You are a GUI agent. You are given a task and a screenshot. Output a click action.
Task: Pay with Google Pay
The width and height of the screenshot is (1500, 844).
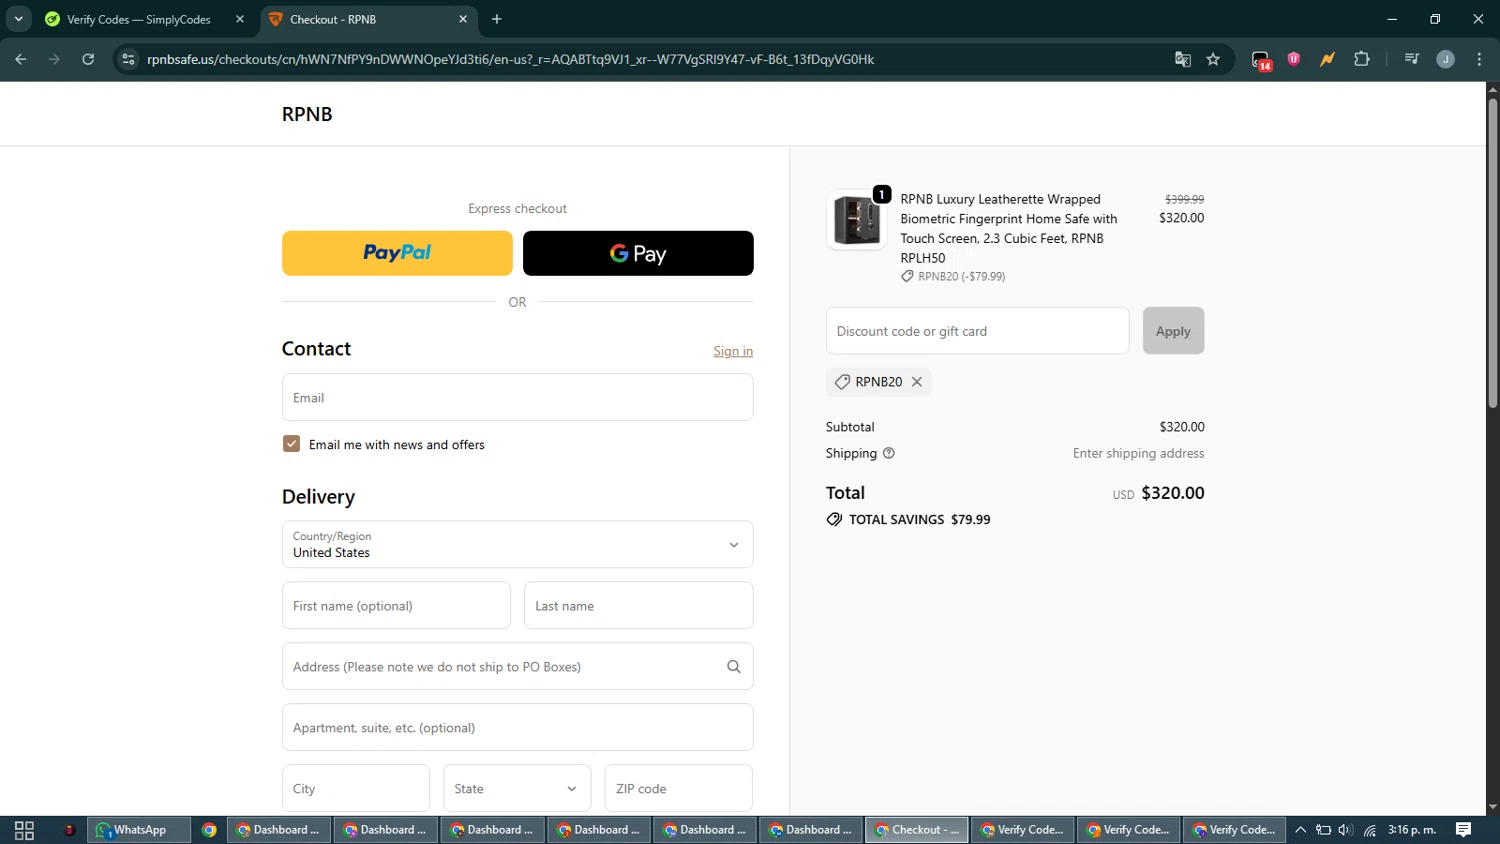[638, 253]
